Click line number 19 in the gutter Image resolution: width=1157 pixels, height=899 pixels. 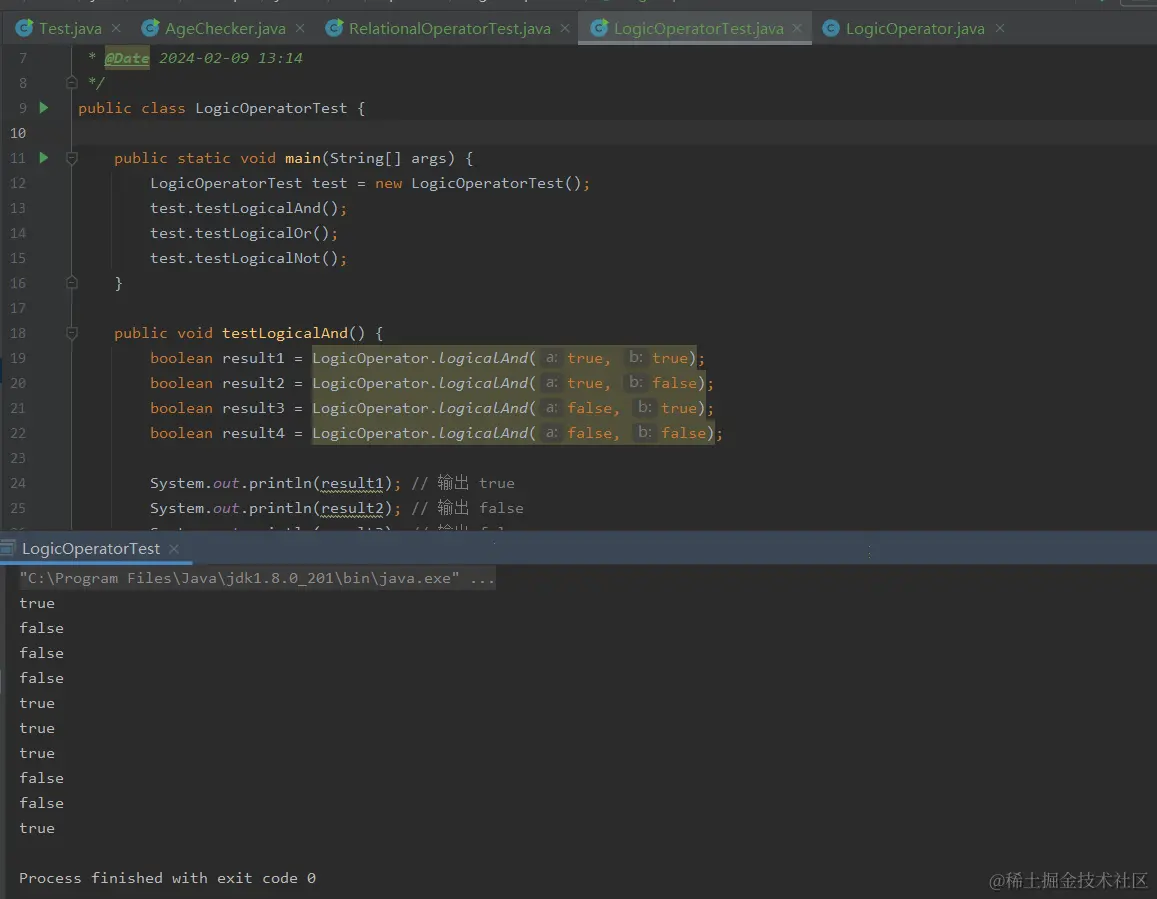click(x=18, y=358)
